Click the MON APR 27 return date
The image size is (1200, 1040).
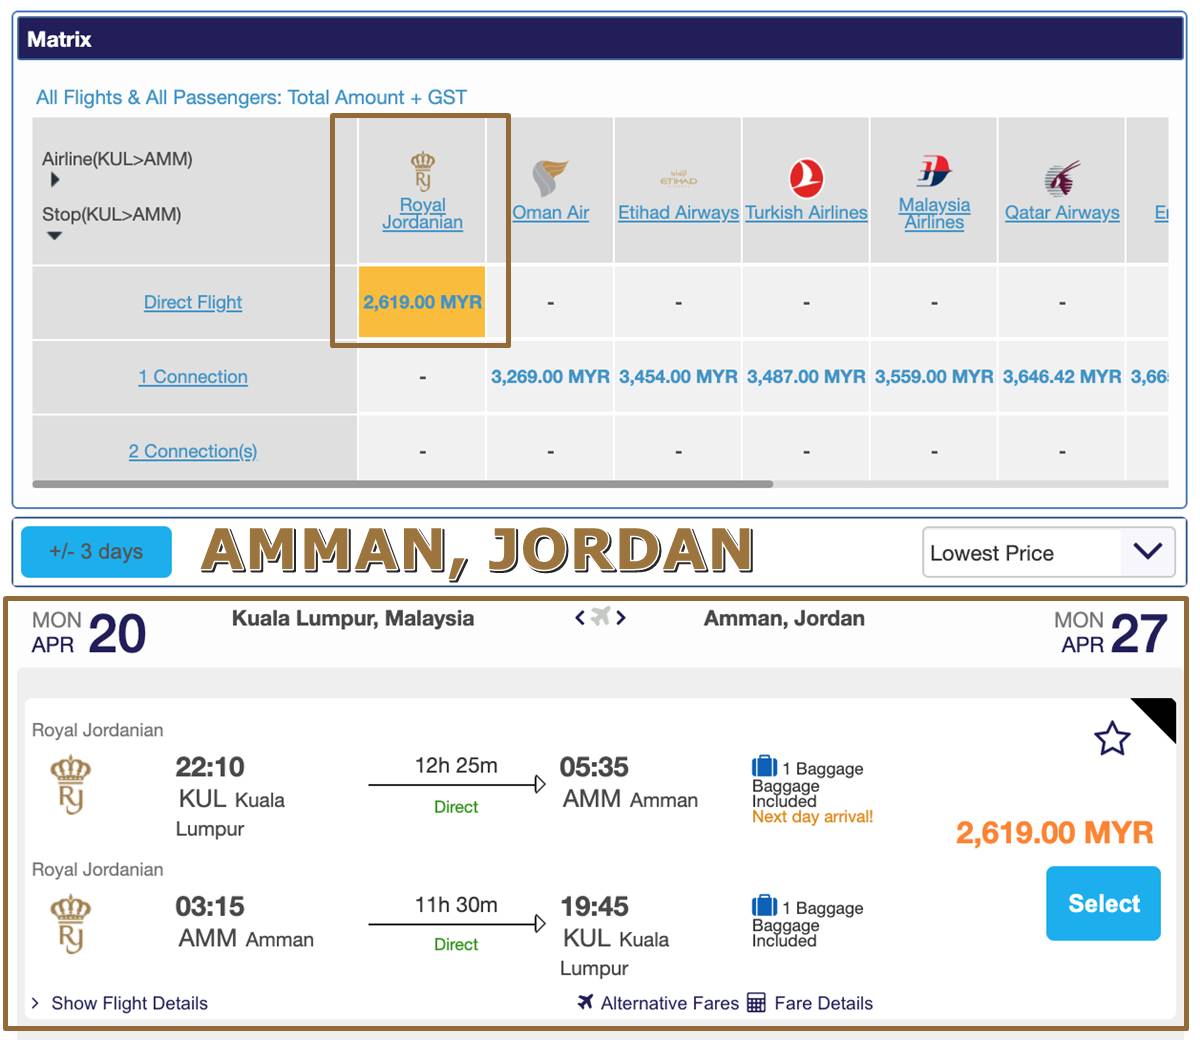pyautogui.click(x=1111, y=633)
